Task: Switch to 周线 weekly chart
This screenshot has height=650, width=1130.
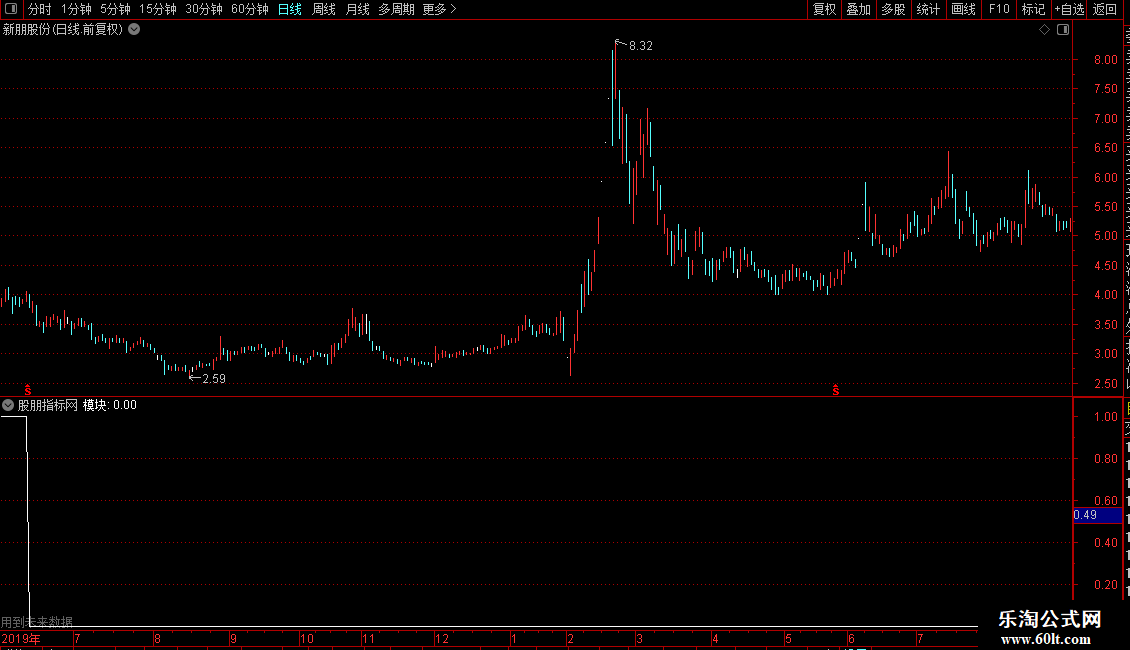Action: point(324,9)
